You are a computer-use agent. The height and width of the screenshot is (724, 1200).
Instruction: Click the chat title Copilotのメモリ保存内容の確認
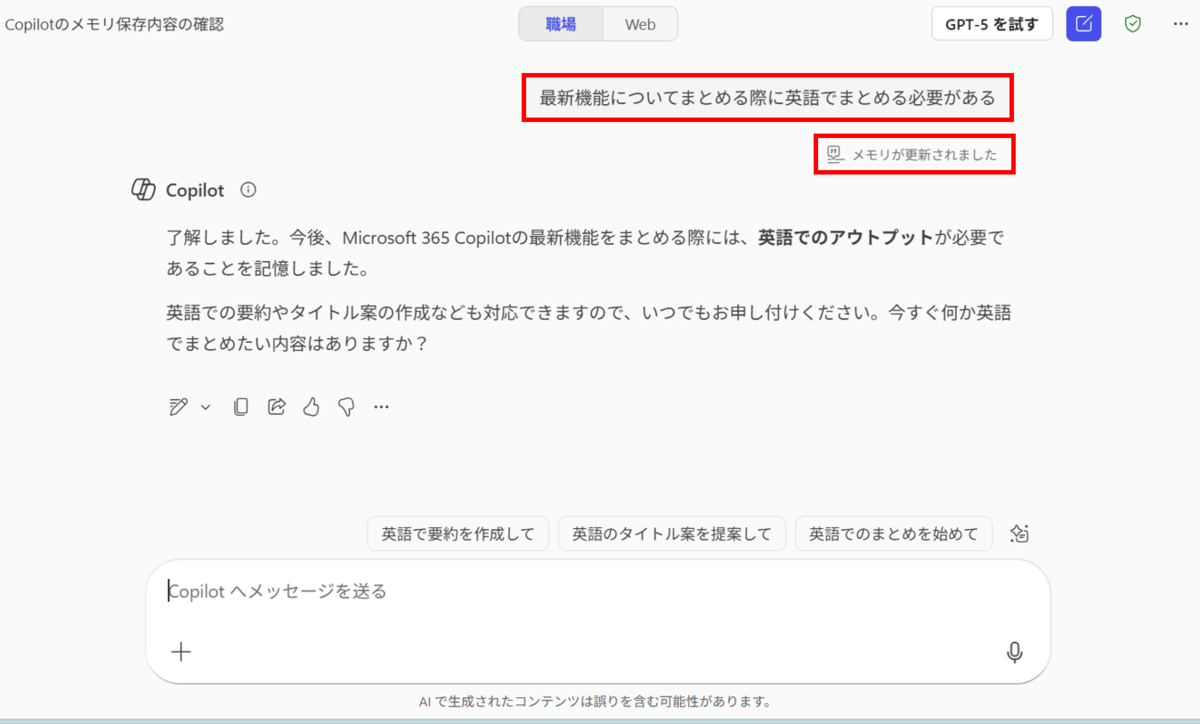tap(114, 24)
